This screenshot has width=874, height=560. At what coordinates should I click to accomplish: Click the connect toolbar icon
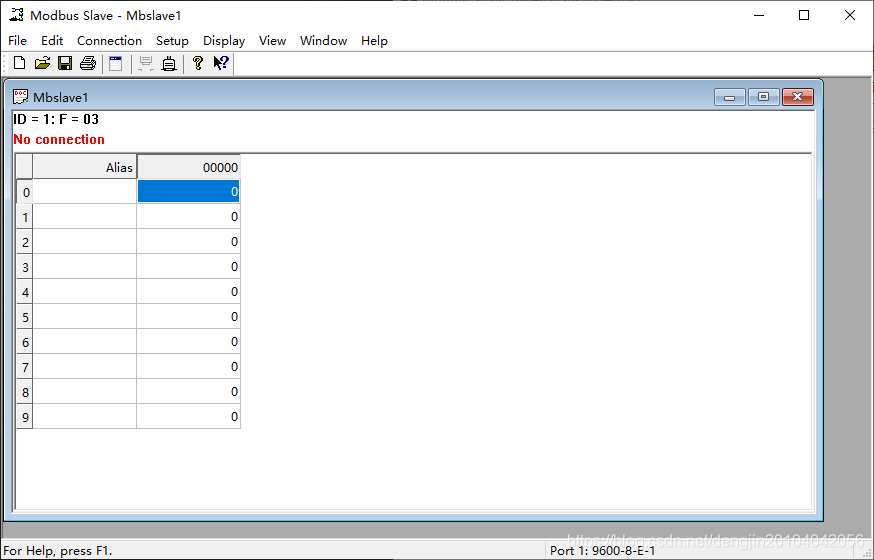(169, 63)
